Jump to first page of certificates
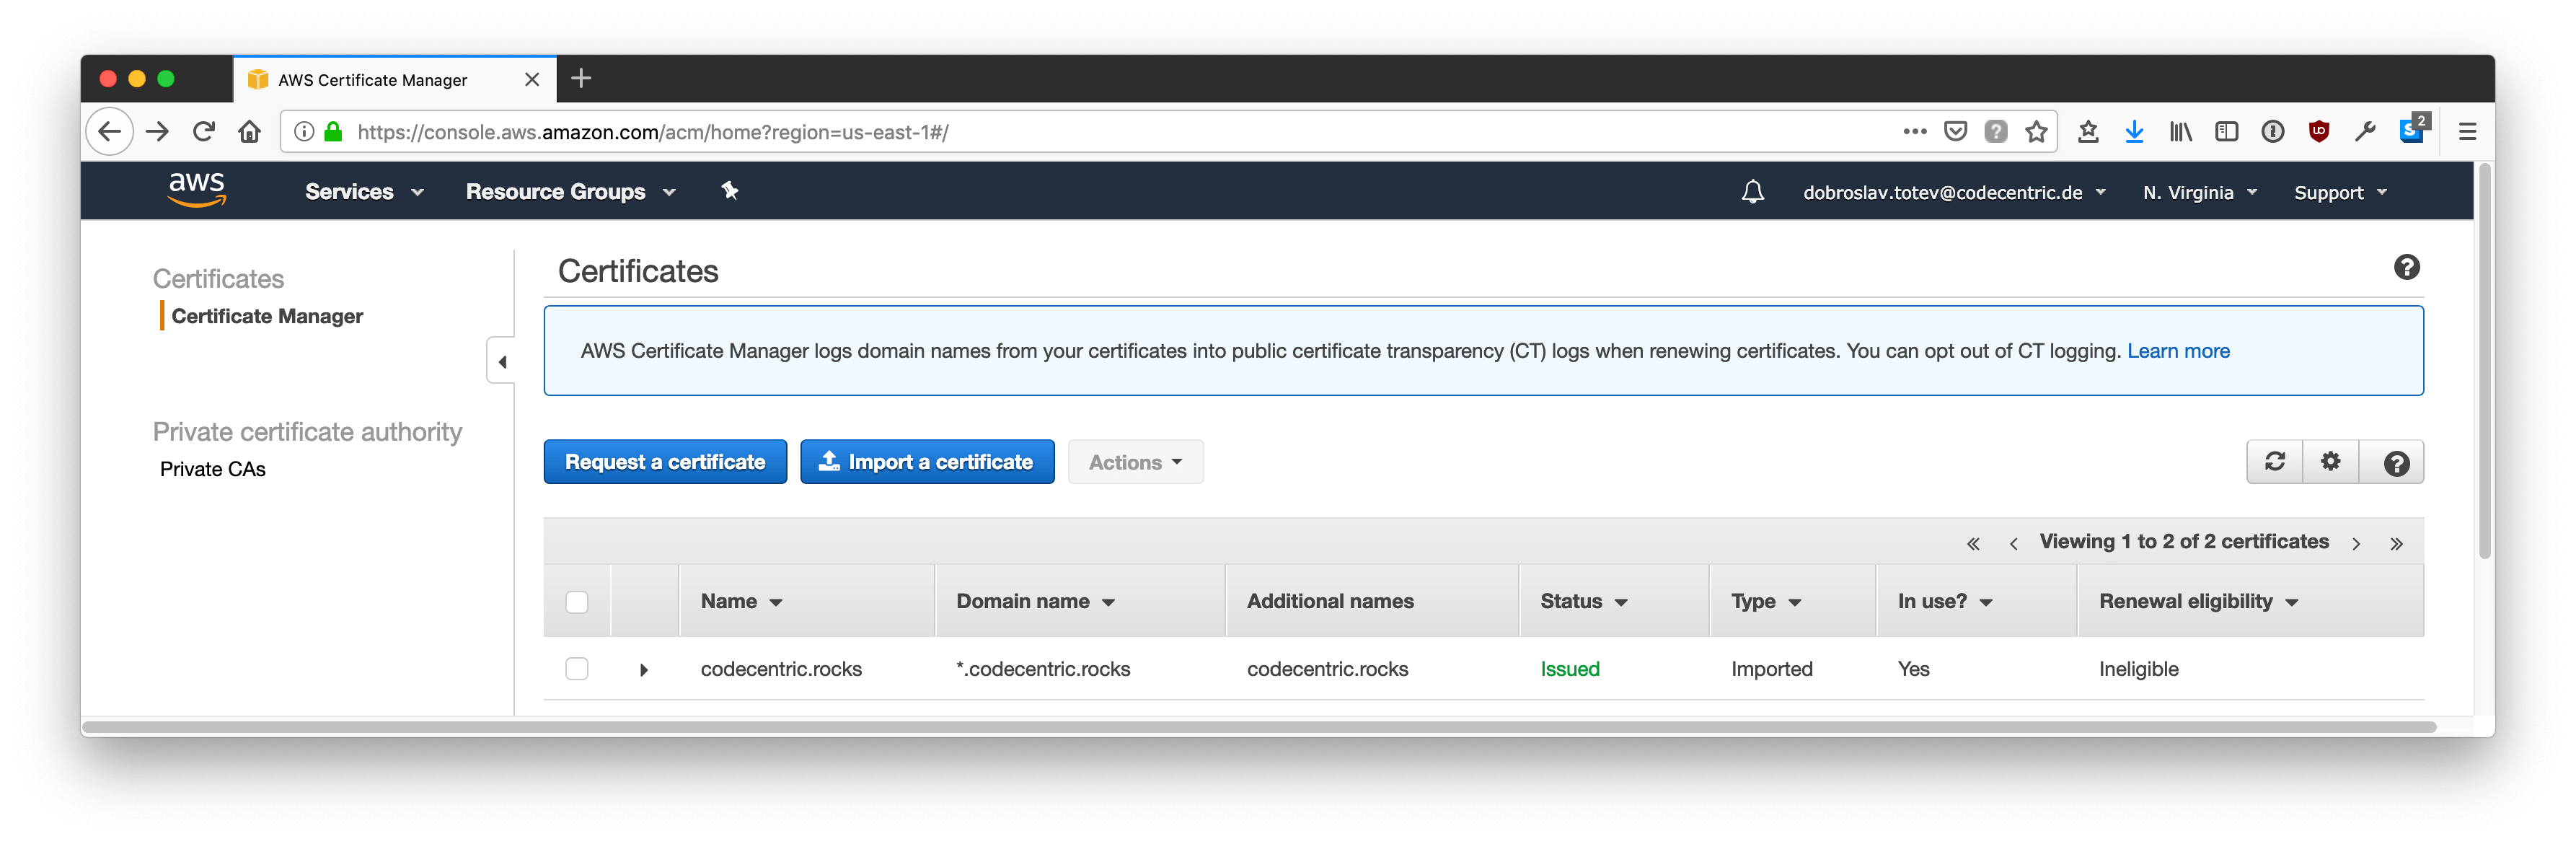Viewport: 2576px width, 844px height. [x=1972, y=543]
